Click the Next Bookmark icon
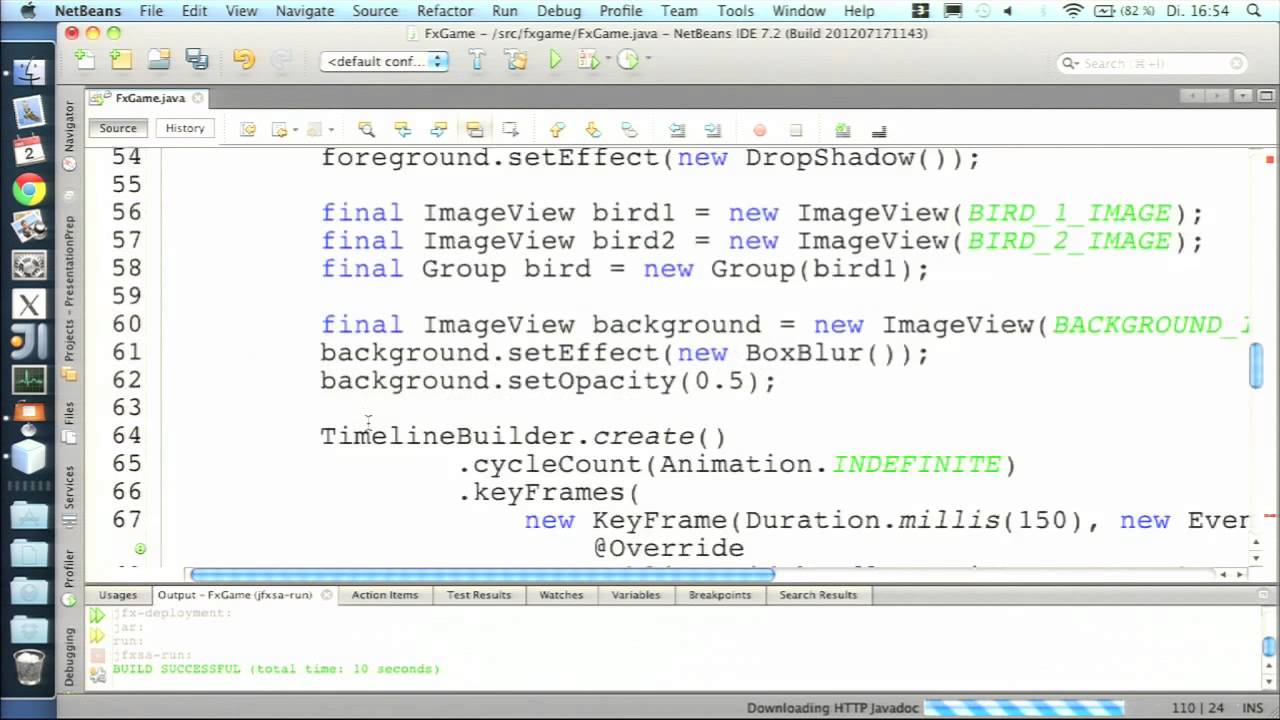This screenshot has height=720, width=1280. point(593,130)
